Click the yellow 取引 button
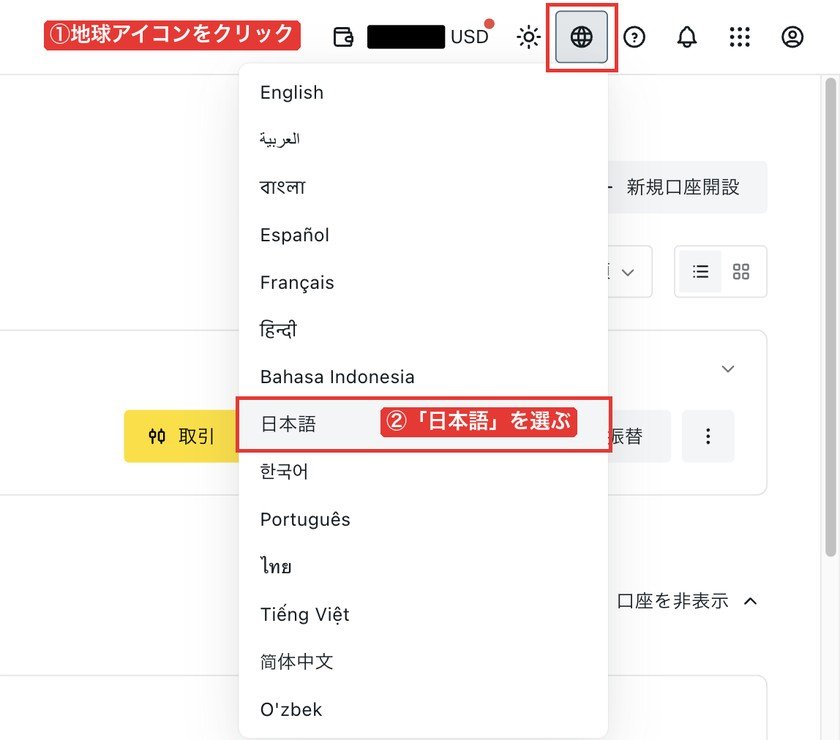Screen dimensions: 840x740 tap(181, 436)
